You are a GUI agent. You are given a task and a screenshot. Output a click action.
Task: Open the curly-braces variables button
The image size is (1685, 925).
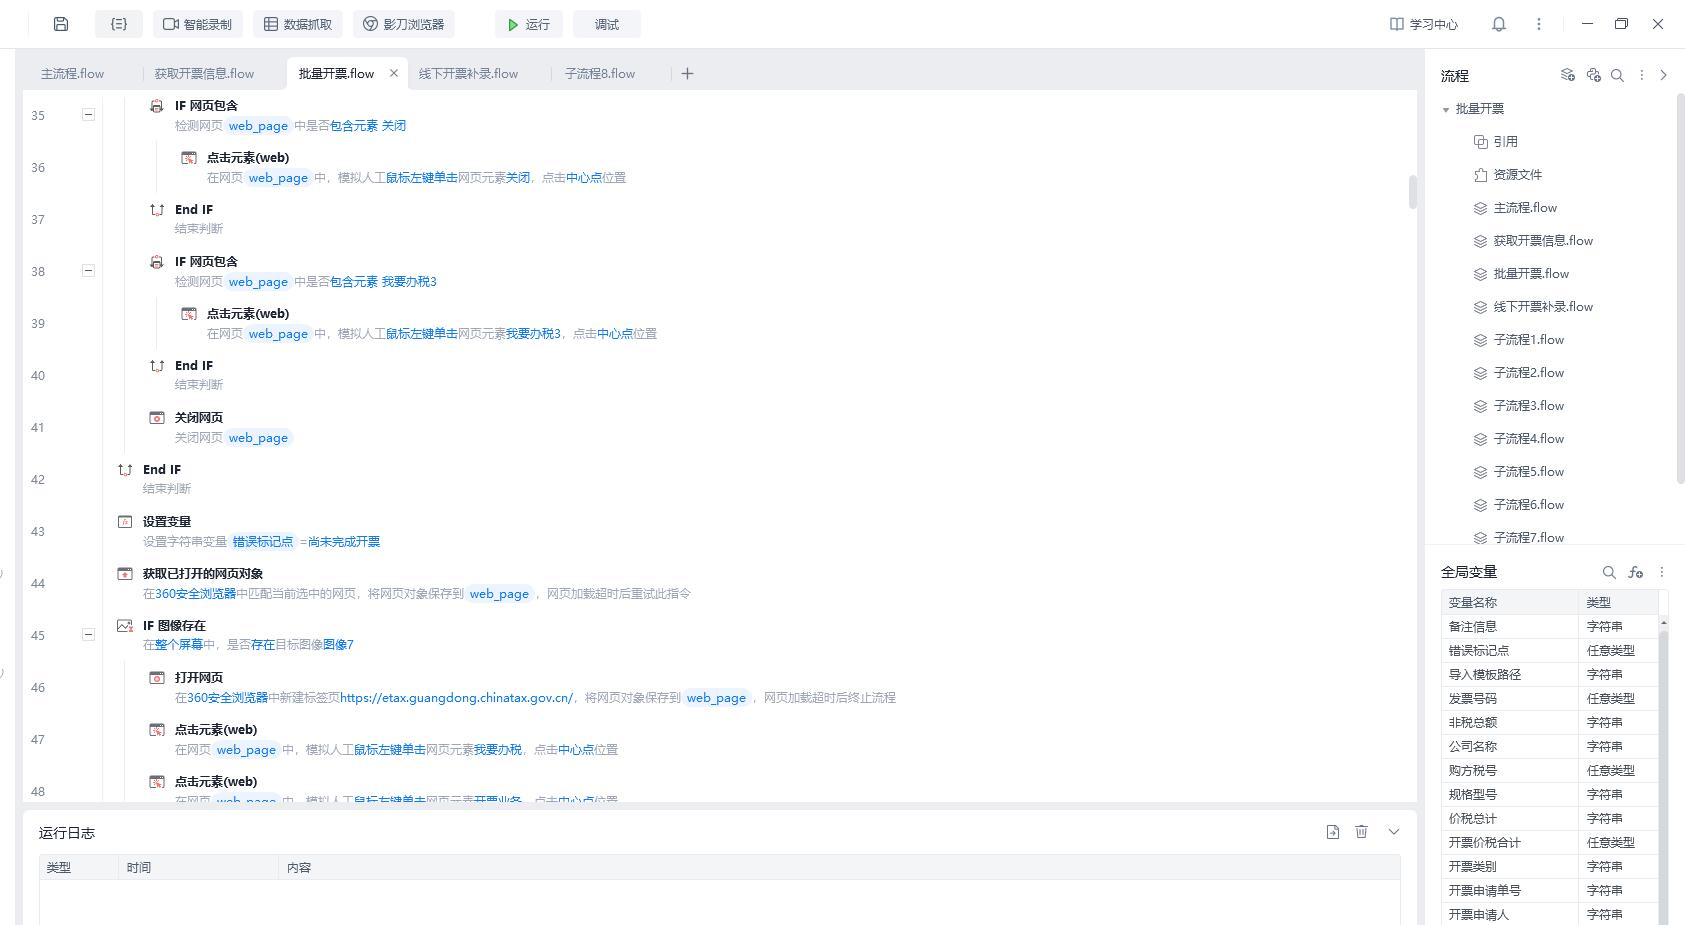pyautogui.click(x=119, y=24)
